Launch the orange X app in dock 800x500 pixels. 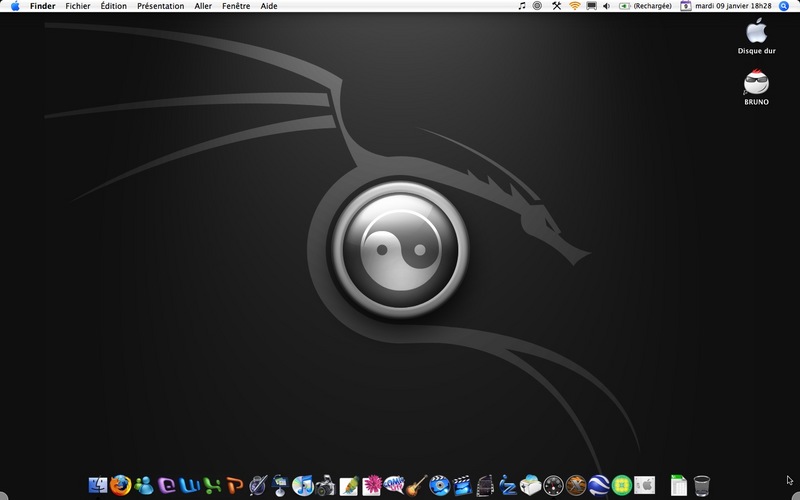tap(576, 485)
